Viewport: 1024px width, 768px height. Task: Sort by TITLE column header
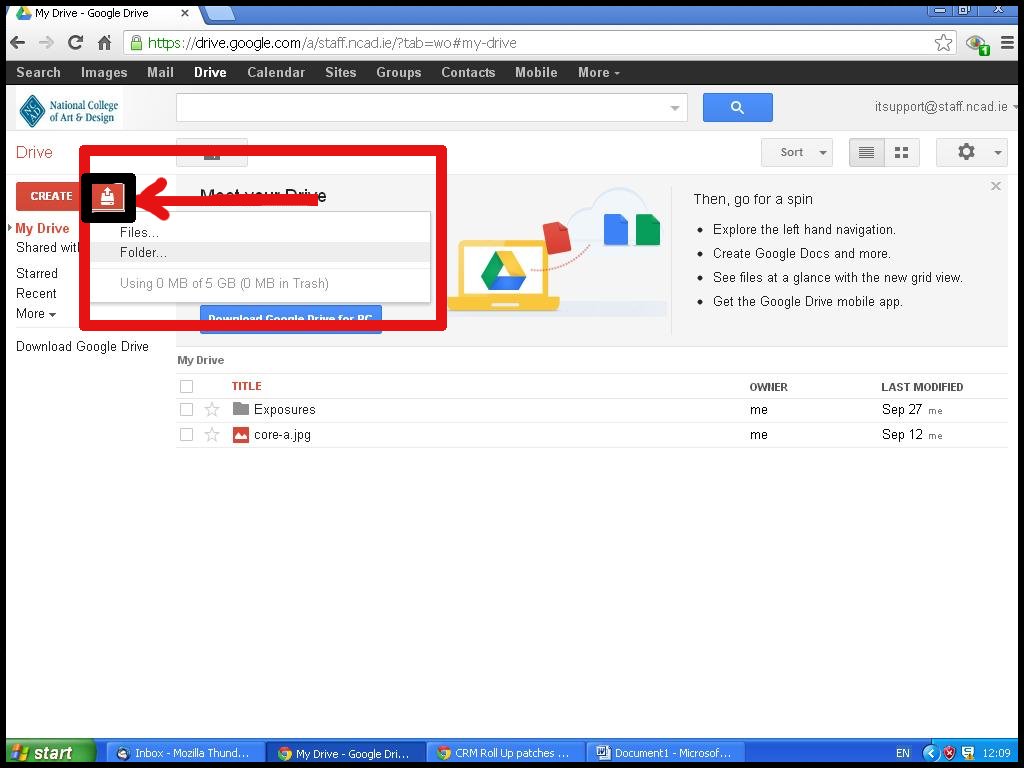click(247, 387)
